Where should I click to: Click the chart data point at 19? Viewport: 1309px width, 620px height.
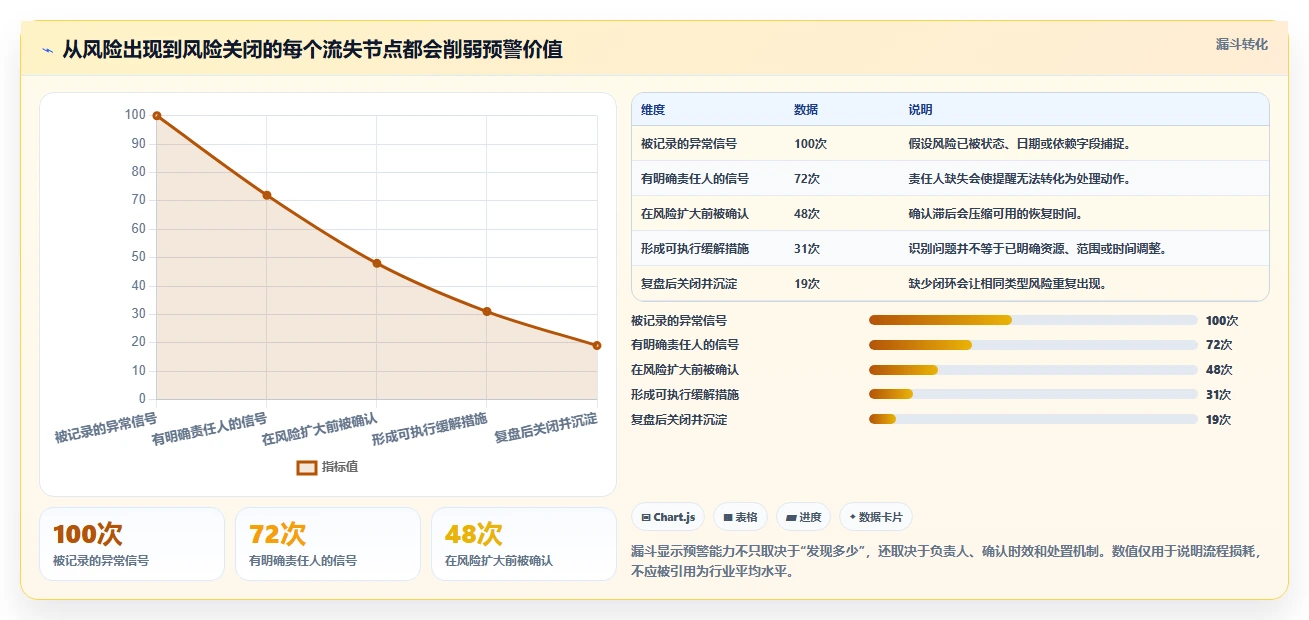tap(597, 345)
